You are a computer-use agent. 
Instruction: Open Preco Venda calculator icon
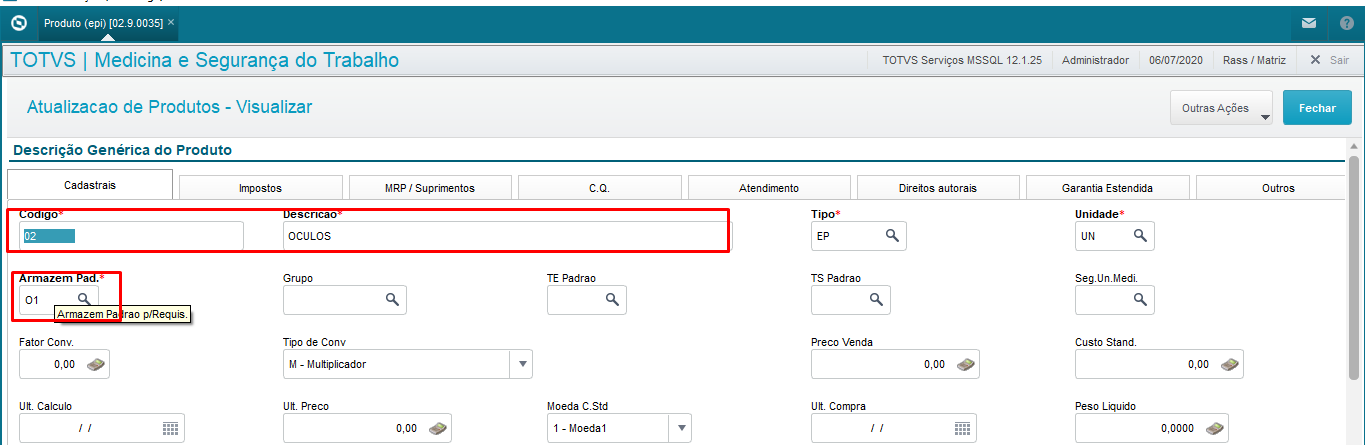[x=965, y=365]
